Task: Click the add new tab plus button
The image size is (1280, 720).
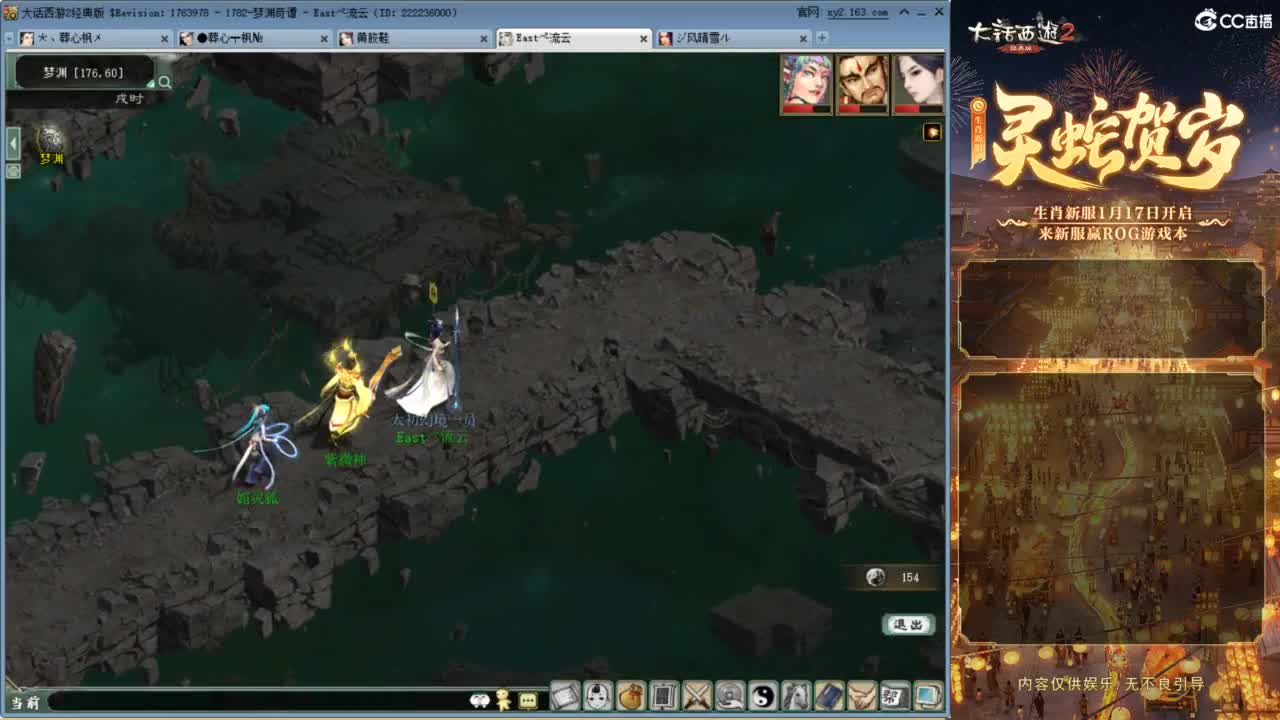Action: (822, 38)
